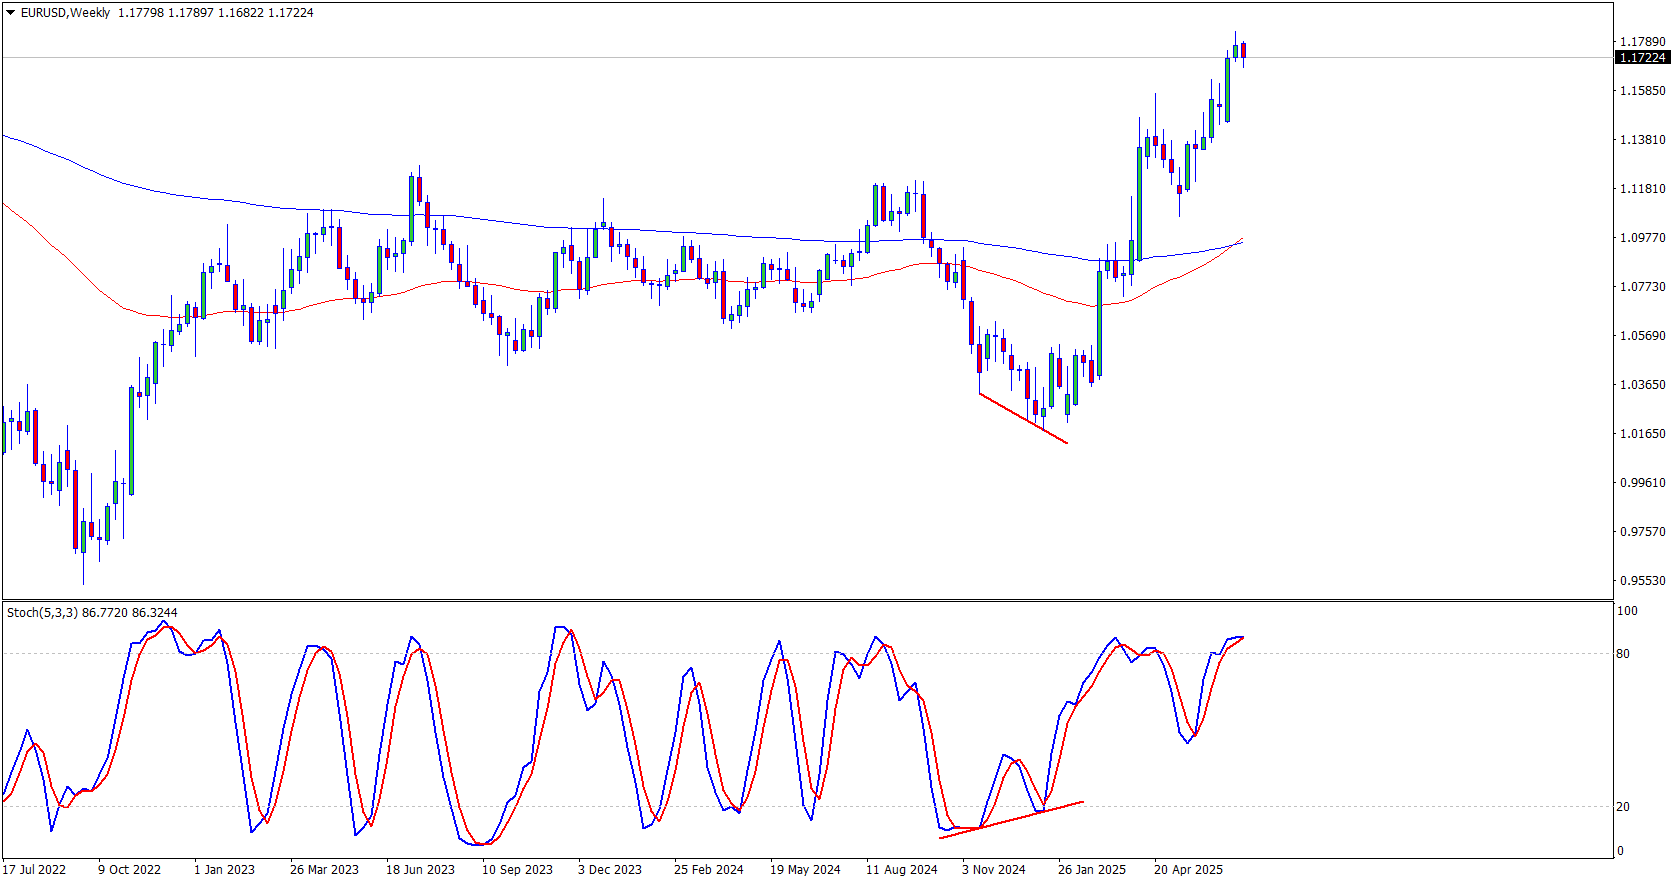1677x882 pixels.
Task: Click the Stochastic 20 level label
Action: pos(1622,807)
